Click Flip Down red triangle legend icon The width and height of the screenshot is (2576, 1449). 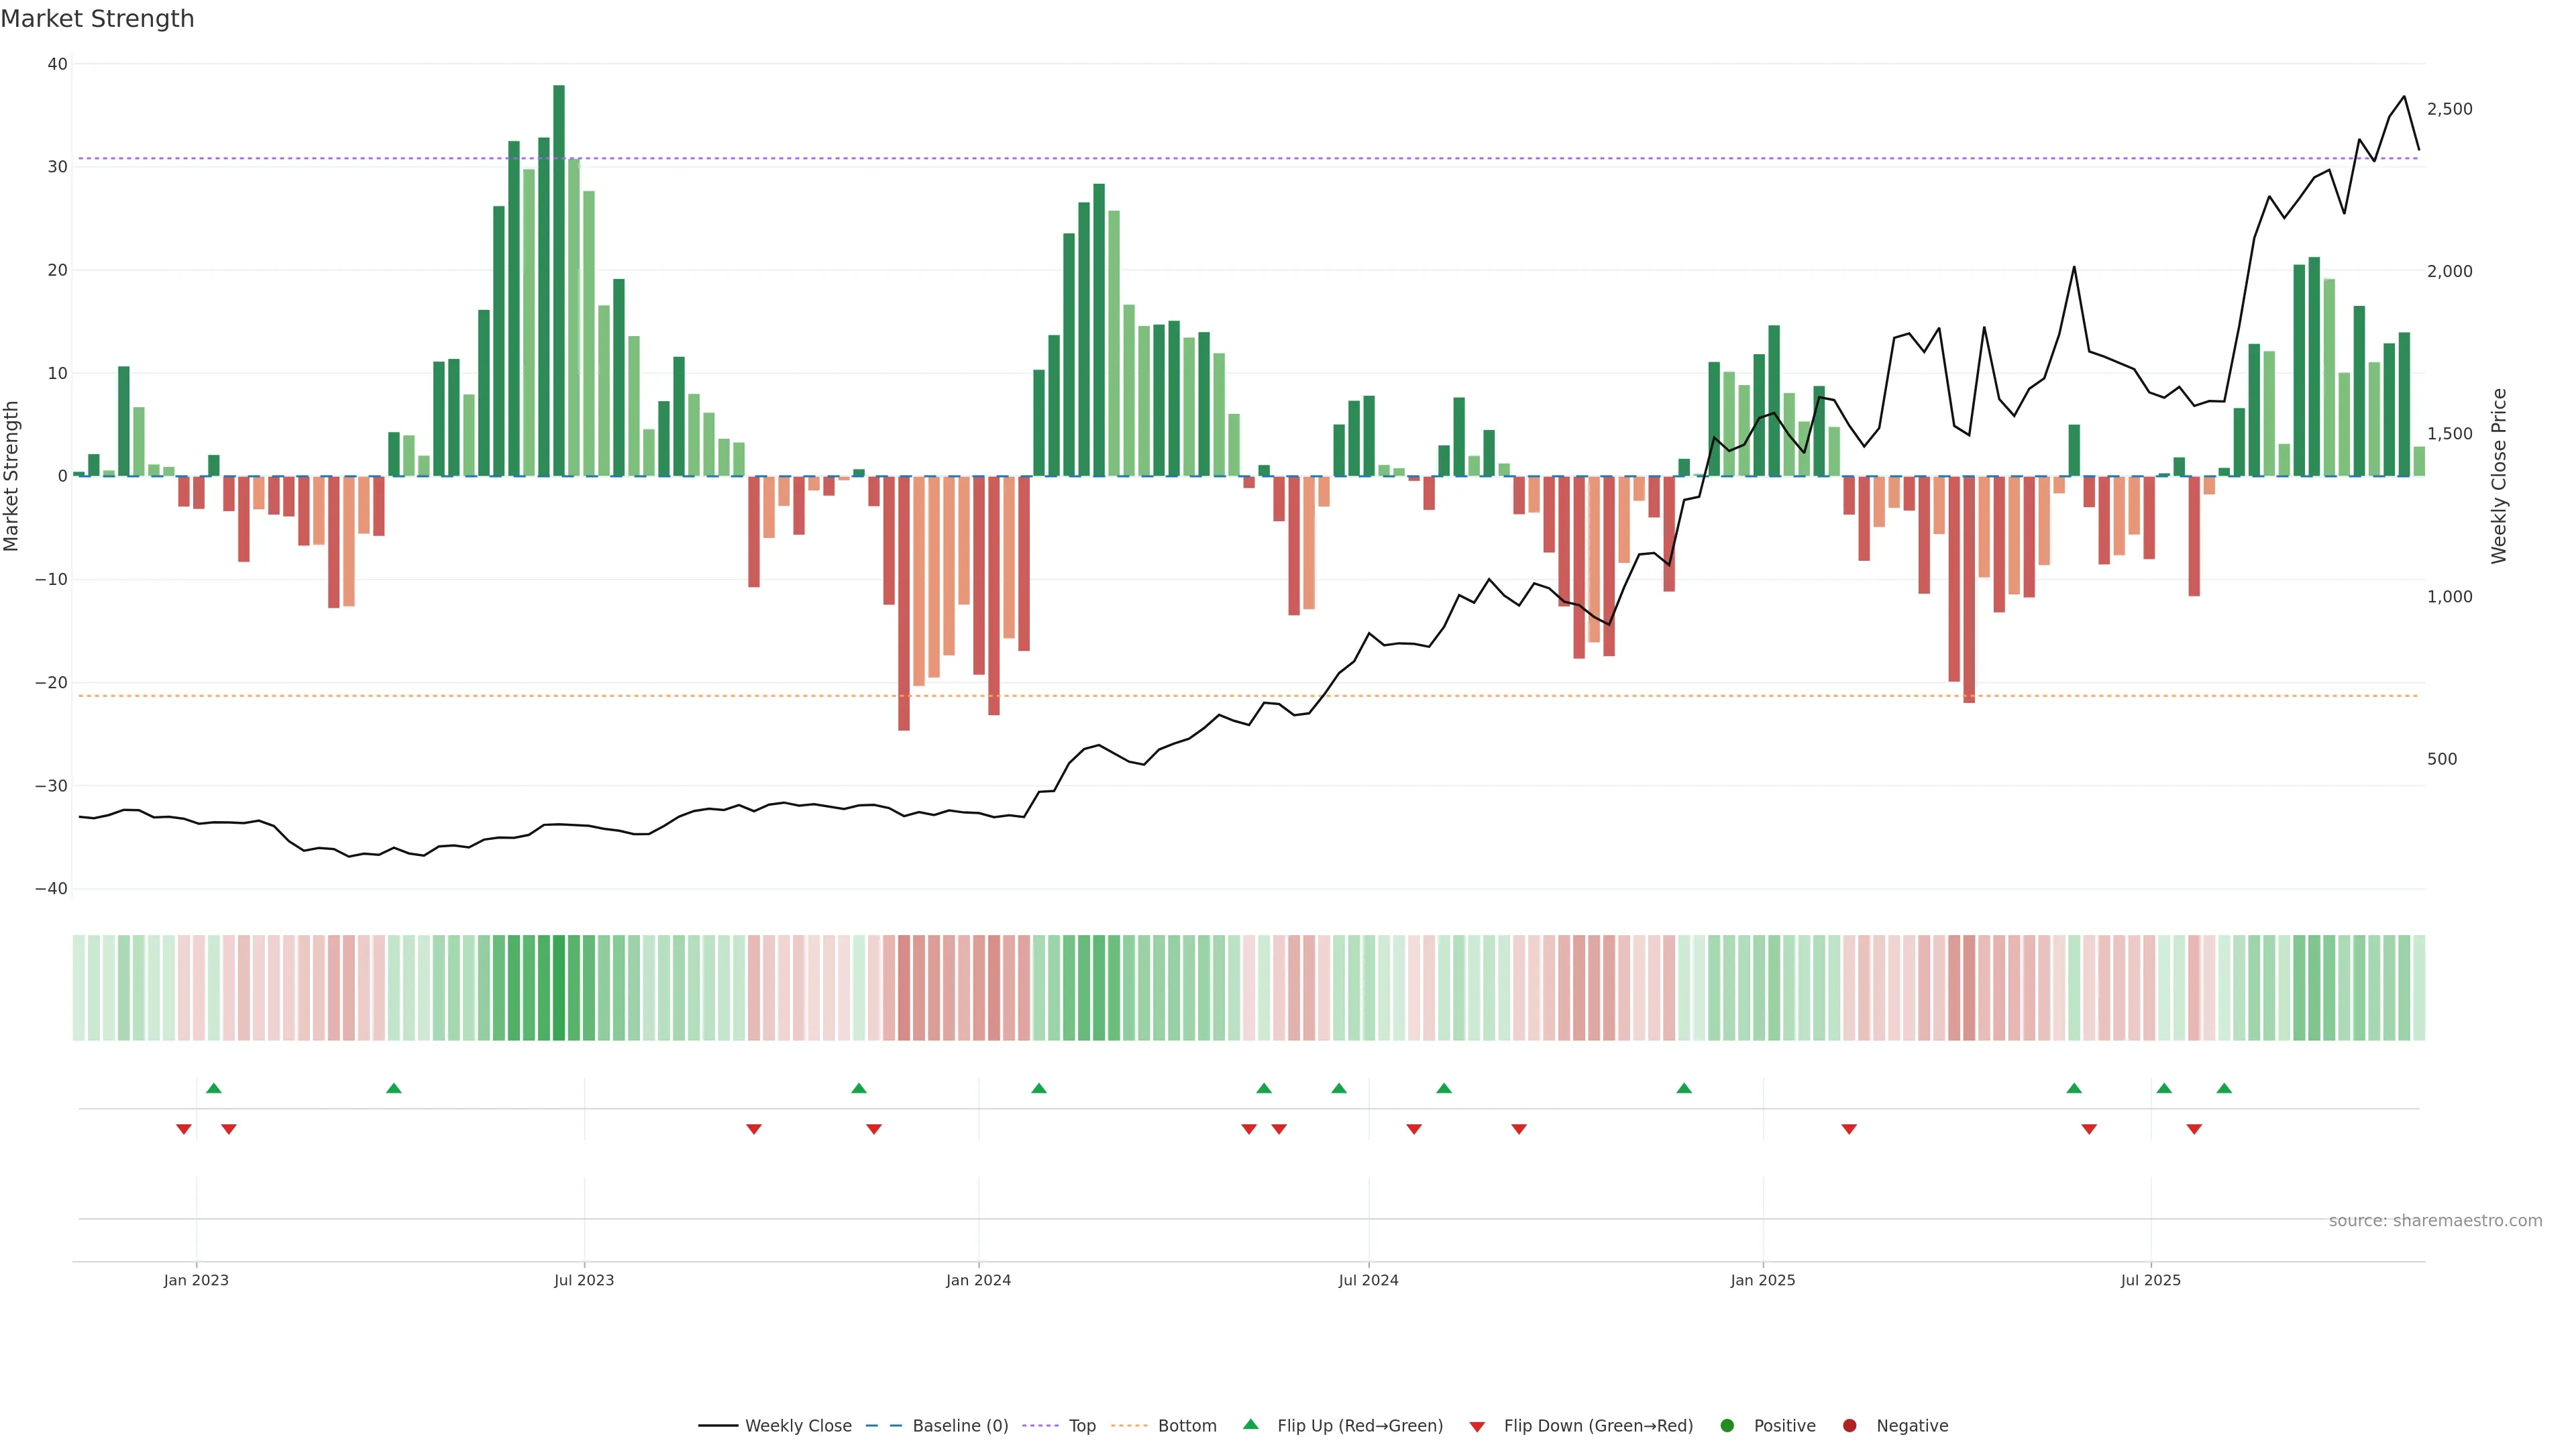[1477, 1427]
